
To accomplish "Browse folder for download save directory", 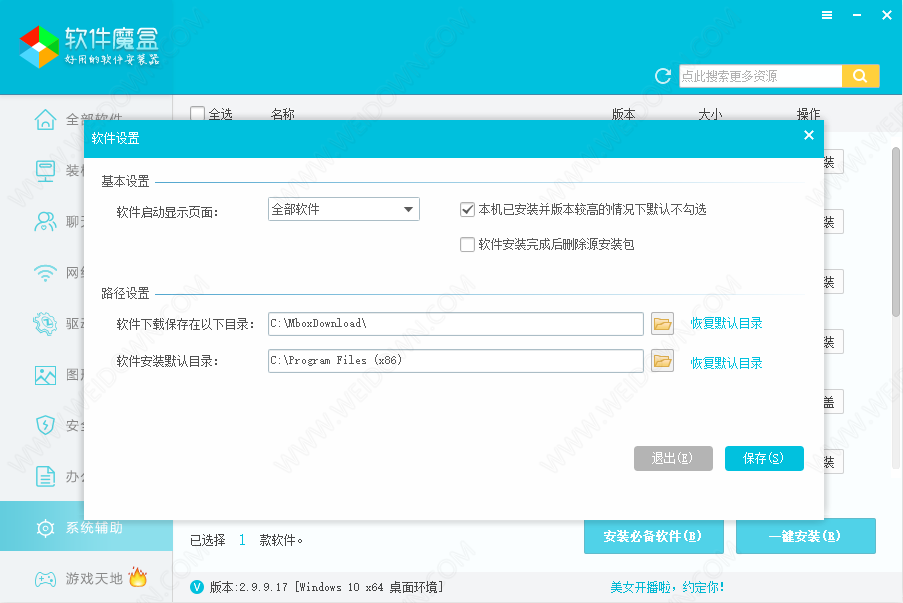I will tap(662, 323).
